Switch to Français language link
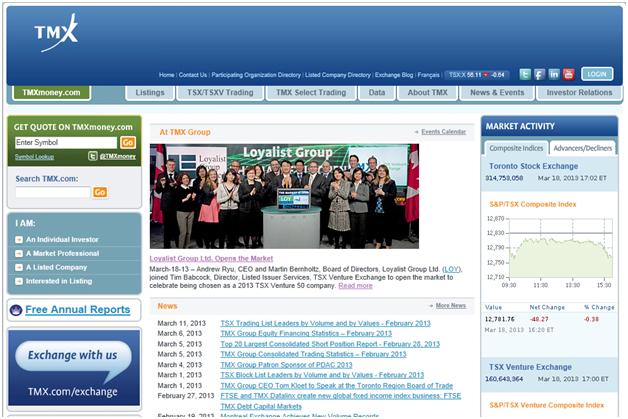Image resolution: width=628 pixels, height=419 pixels. tap(429, 75)
